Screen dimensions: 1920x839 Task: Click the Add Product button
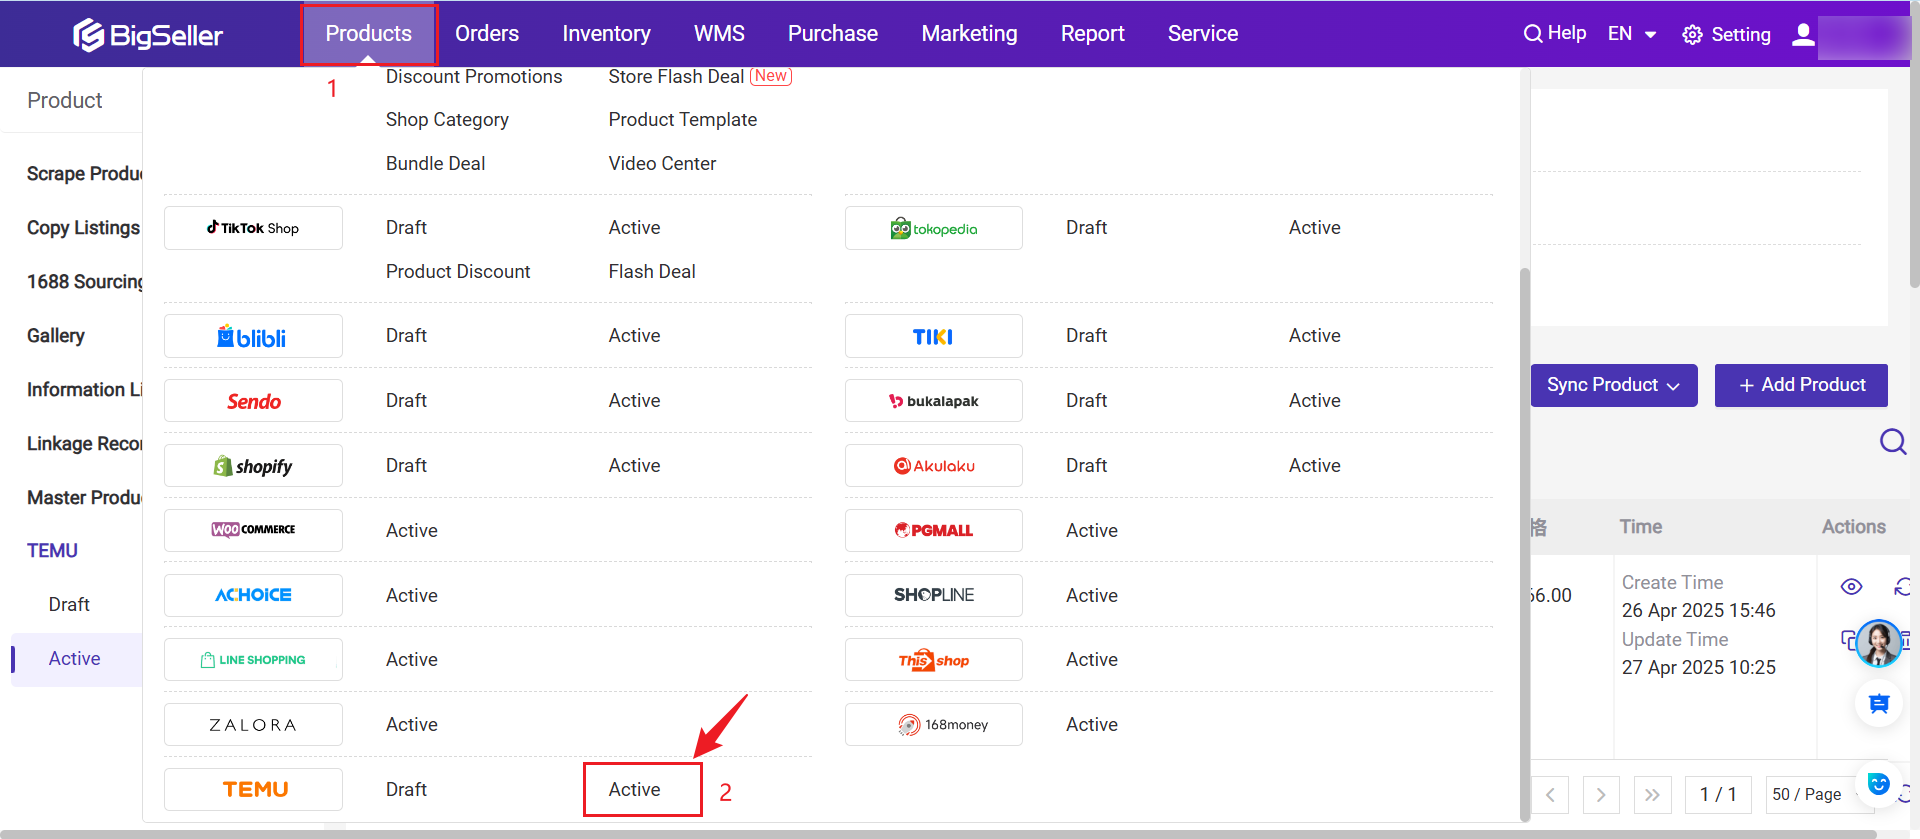click(x=1801, y=385)
